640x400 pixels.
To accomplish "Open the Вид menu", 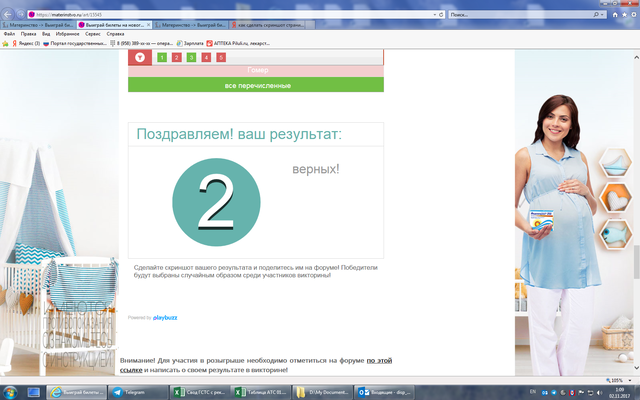I will pos(46,34).
